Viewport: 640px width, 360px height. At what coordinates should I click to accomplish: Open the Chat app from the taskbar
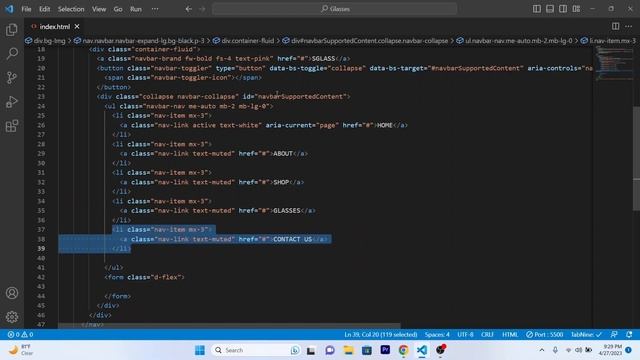330,350
